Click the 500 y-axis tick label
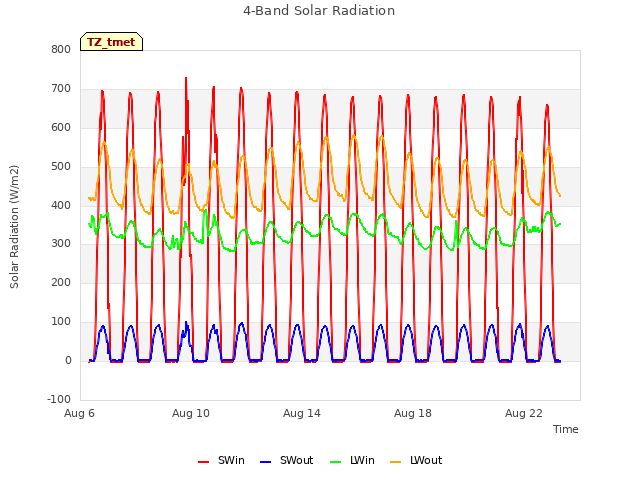640x480 pixels. 61,167
